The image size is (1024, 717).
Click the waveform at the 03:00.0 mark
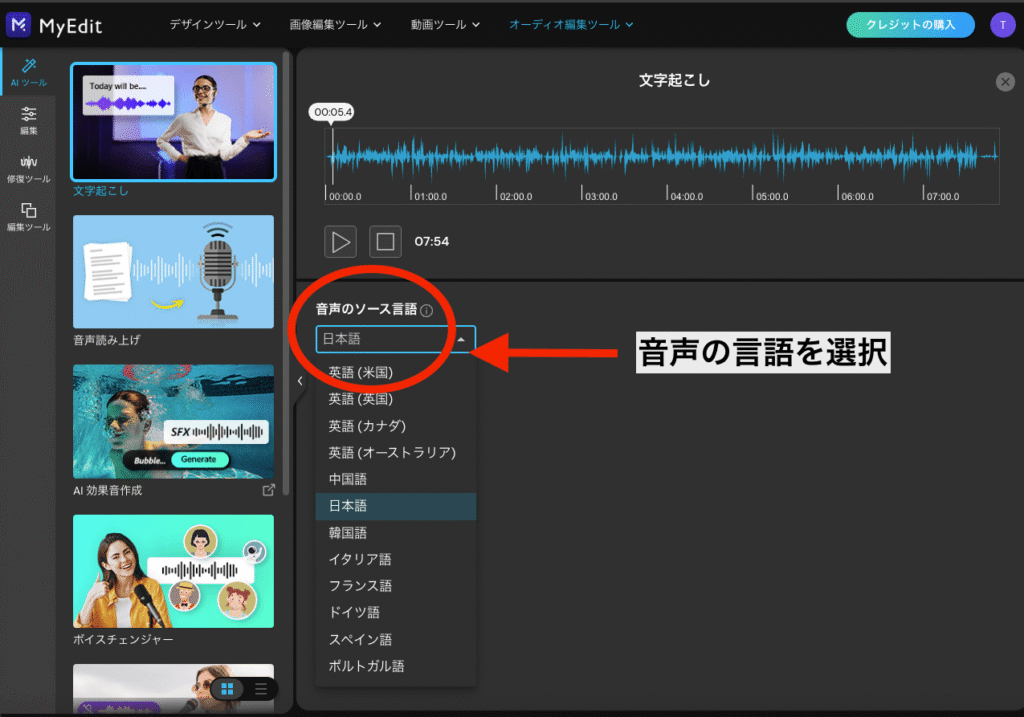click(582, 157)
